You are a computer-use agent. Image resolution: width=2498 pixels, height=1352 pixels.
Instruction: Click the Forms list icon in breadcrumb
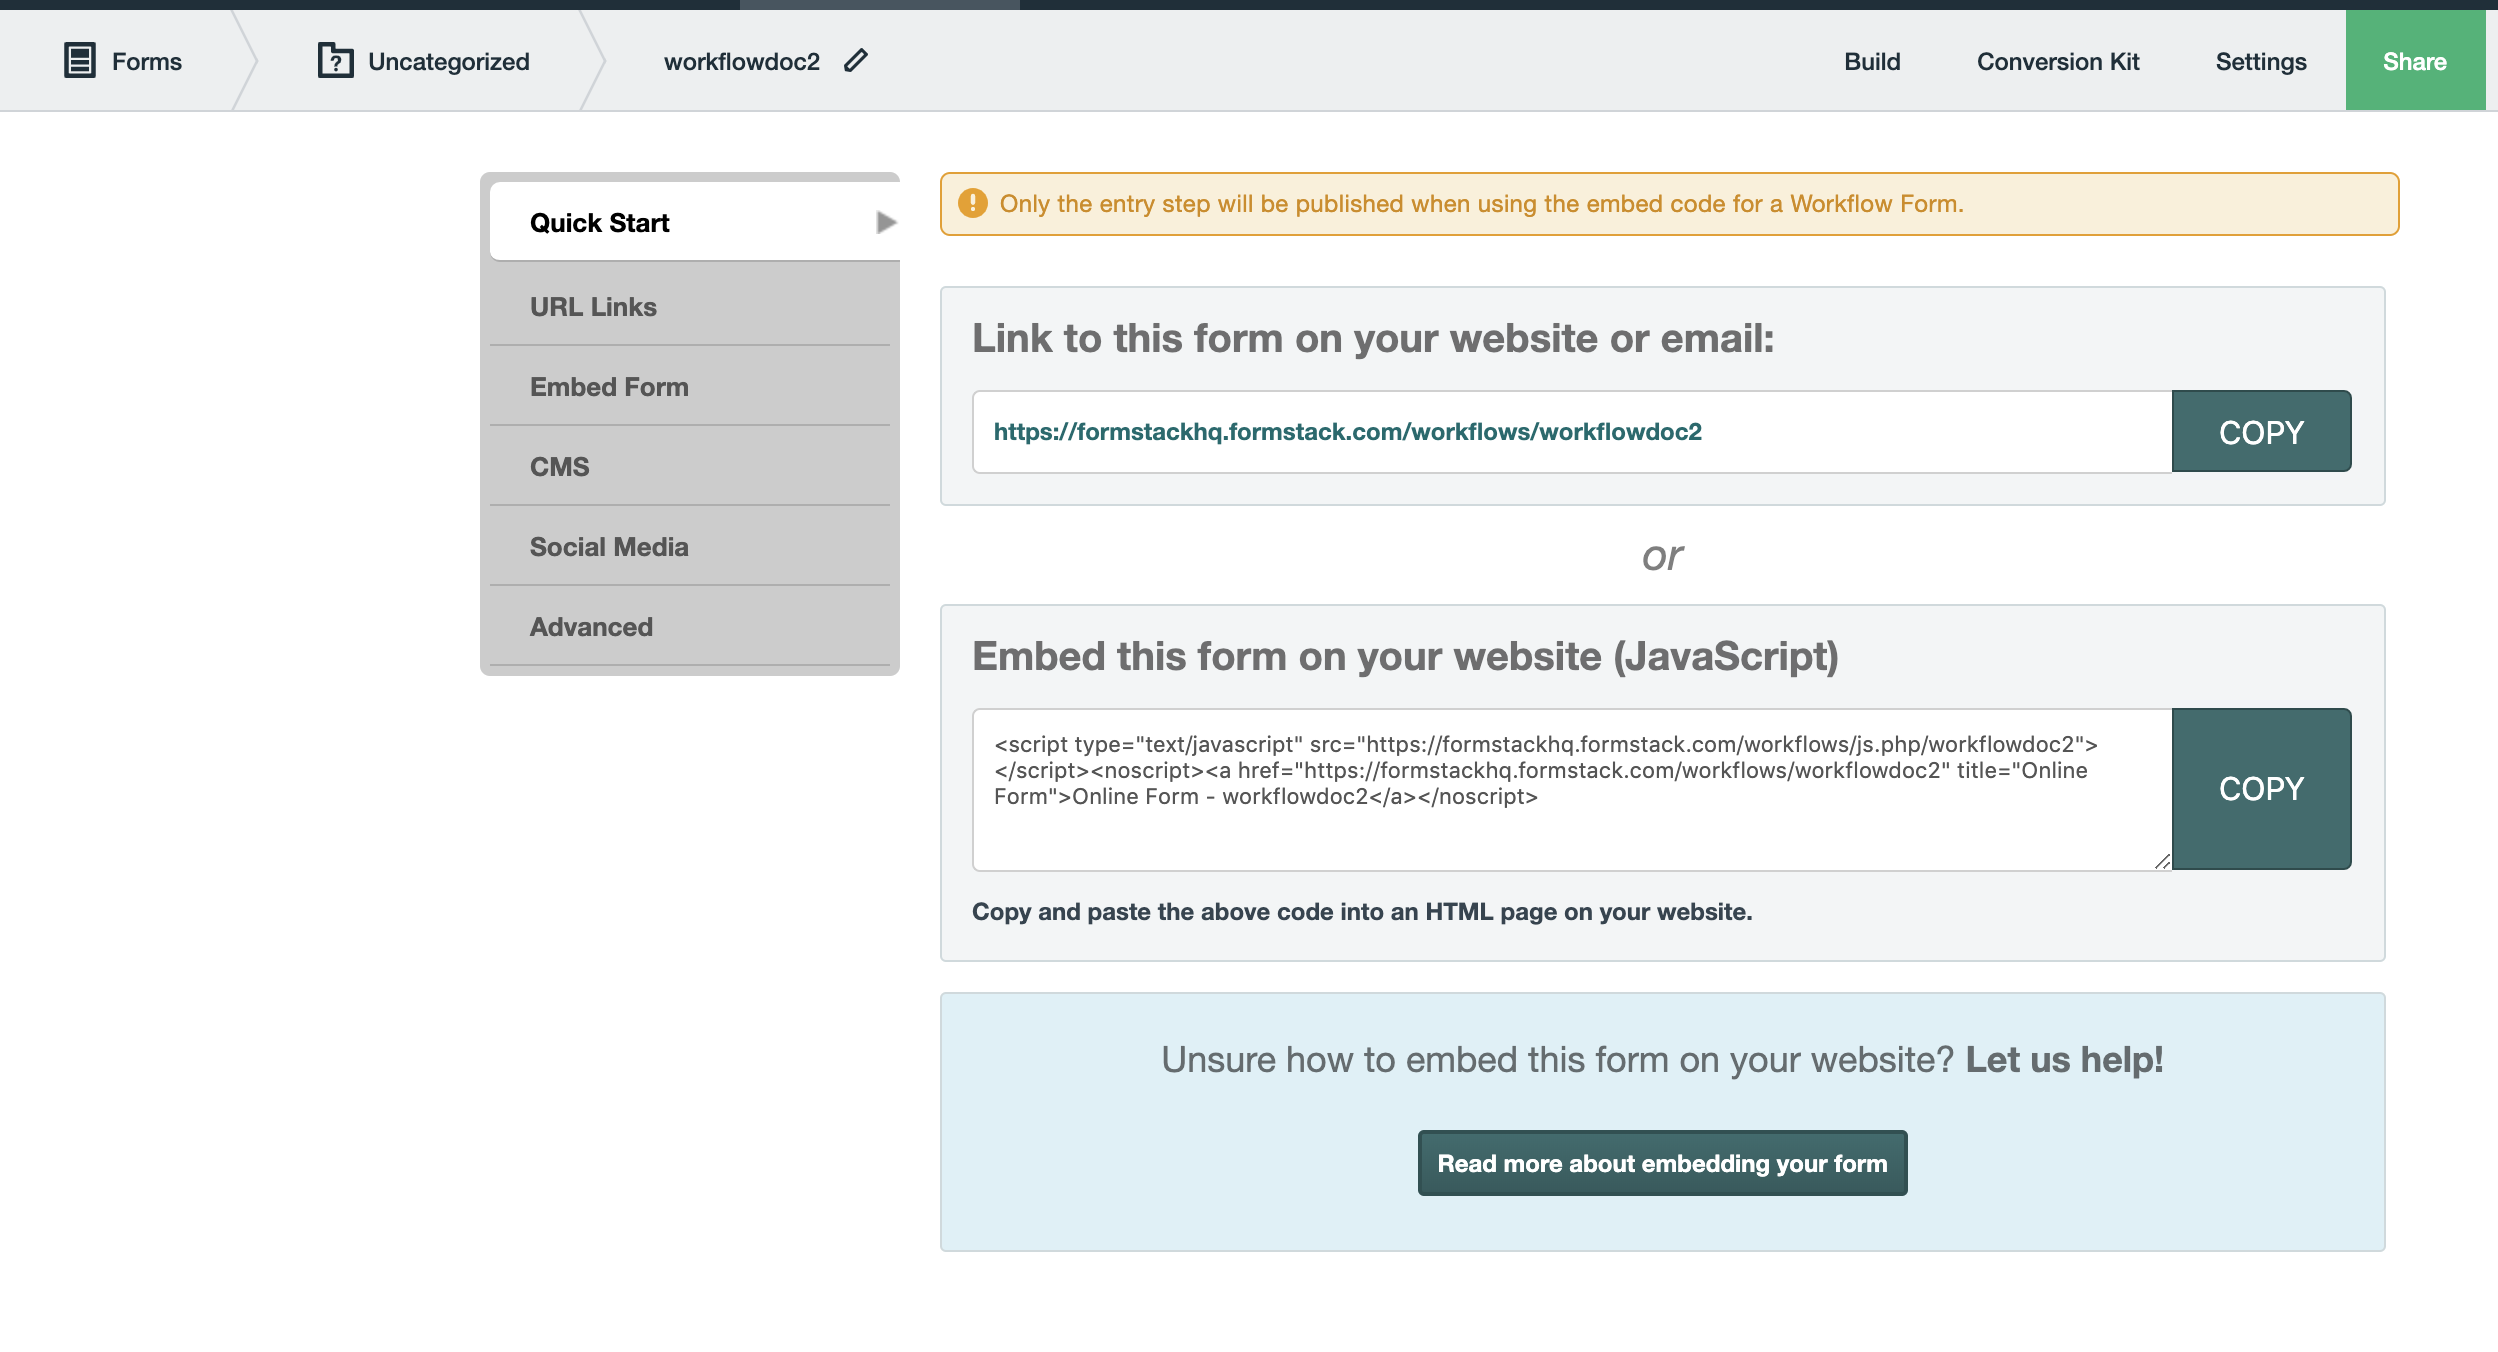tap(80, 61)
